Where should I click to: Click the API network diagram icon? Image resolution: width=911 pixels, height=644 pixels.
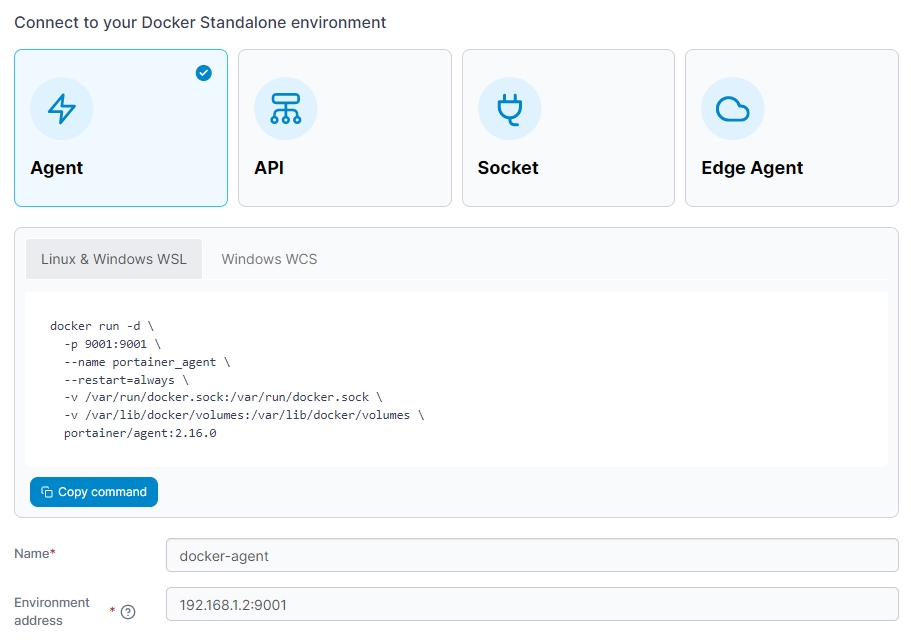pyautogui.click(x=285, y=109)
